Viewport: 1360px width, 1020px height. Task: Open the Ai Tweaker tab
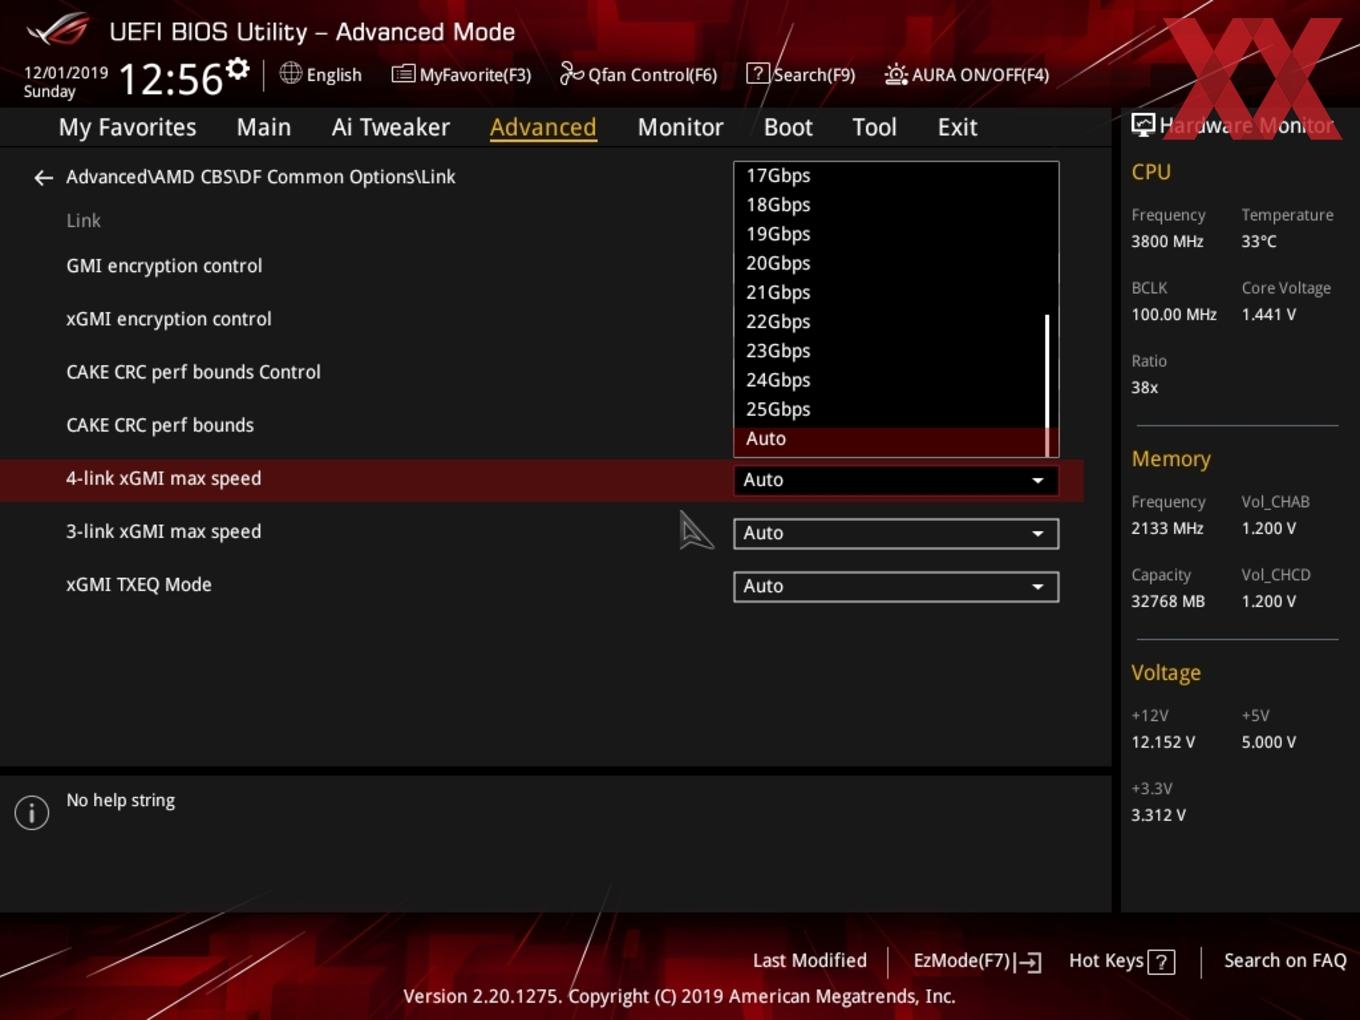click(391, 127)
